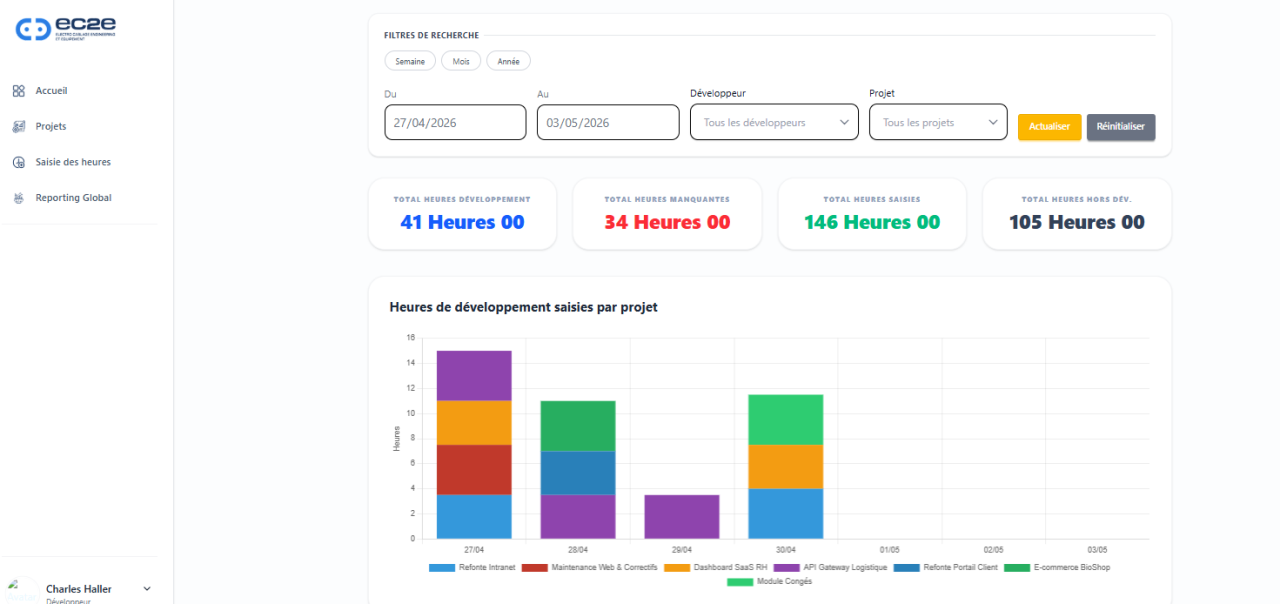Toggle Refonte Intranet legend swatch
The image size is (1280, 604).
point(442,567)
